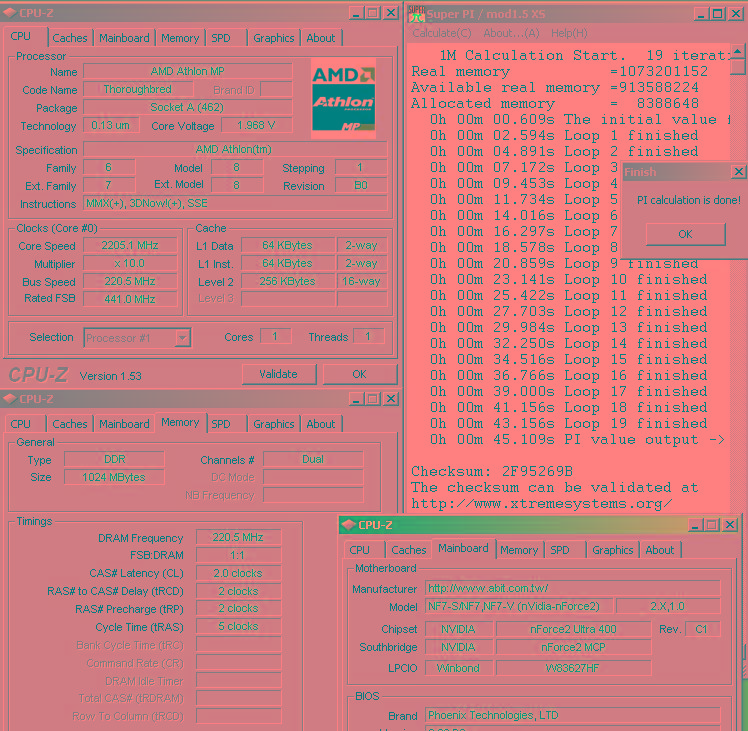Confirm PI calculation done with OK

[x=686, y=234]
